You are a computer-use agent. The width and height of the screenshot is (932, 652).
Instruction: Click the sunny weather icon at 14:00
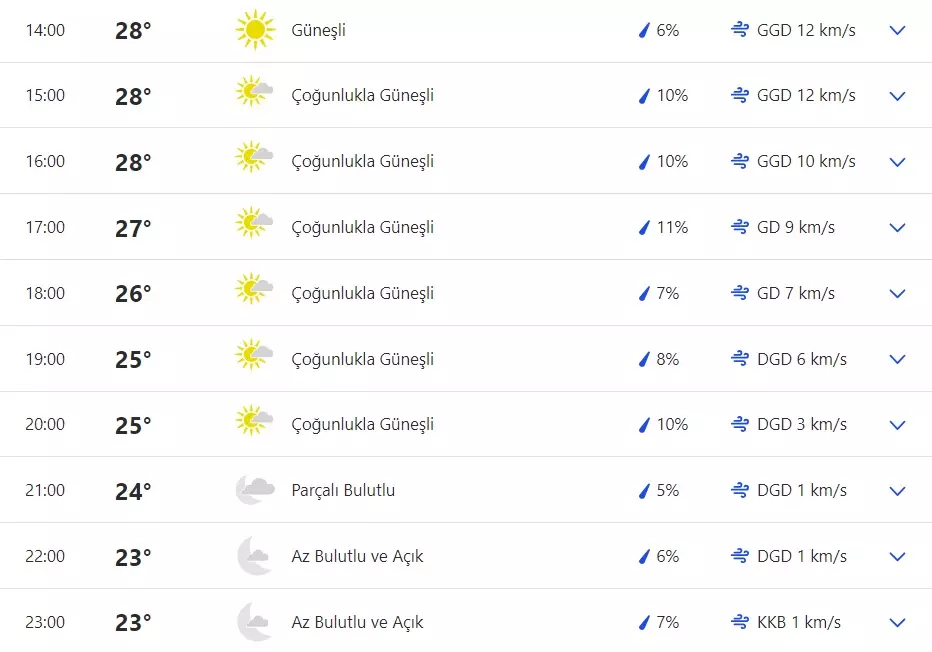255,30
